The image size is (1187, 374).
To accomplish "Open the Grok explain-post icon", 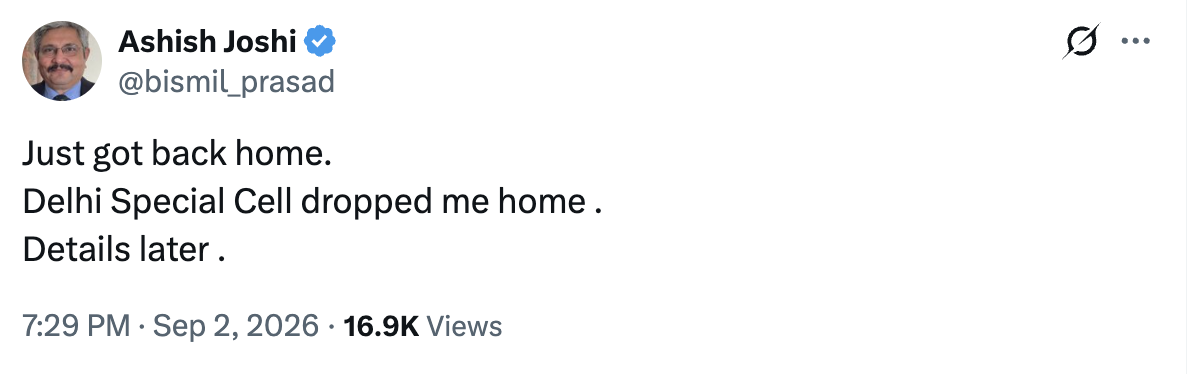I will click(1080, 42).
